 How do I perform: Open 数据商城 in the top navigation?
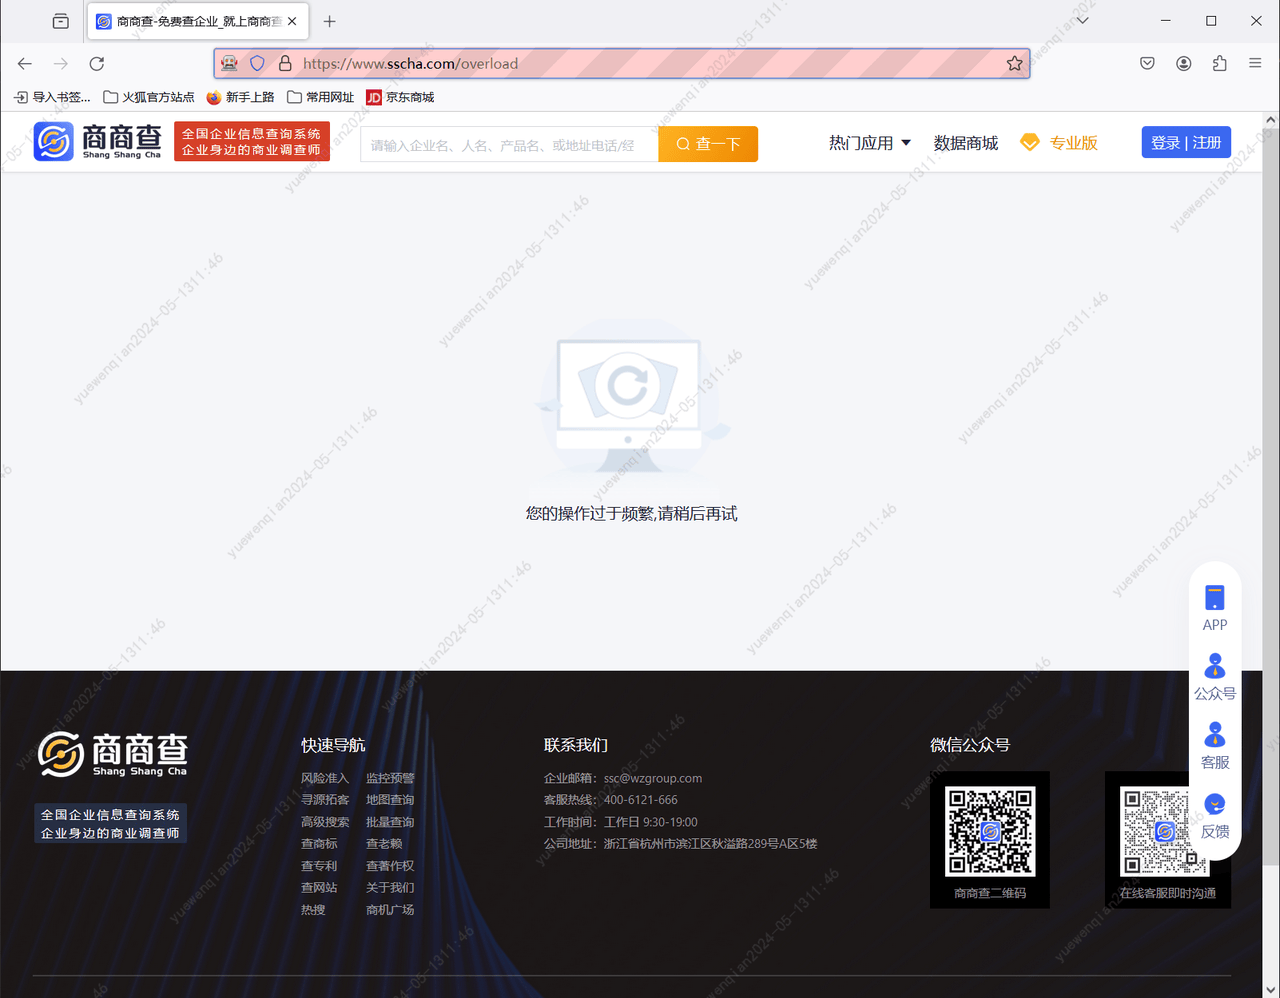[x=965, y=143]
